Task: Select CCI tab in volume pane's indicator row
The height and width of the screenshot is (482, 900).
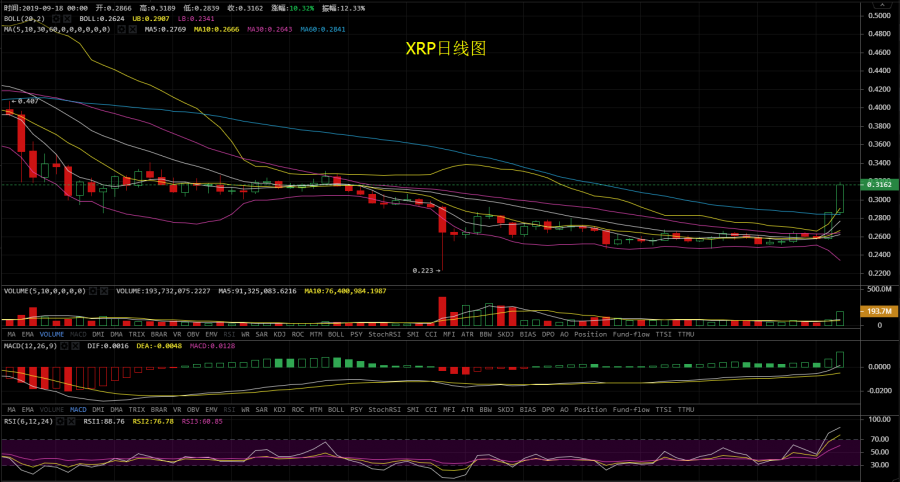Action: [431, 333]
